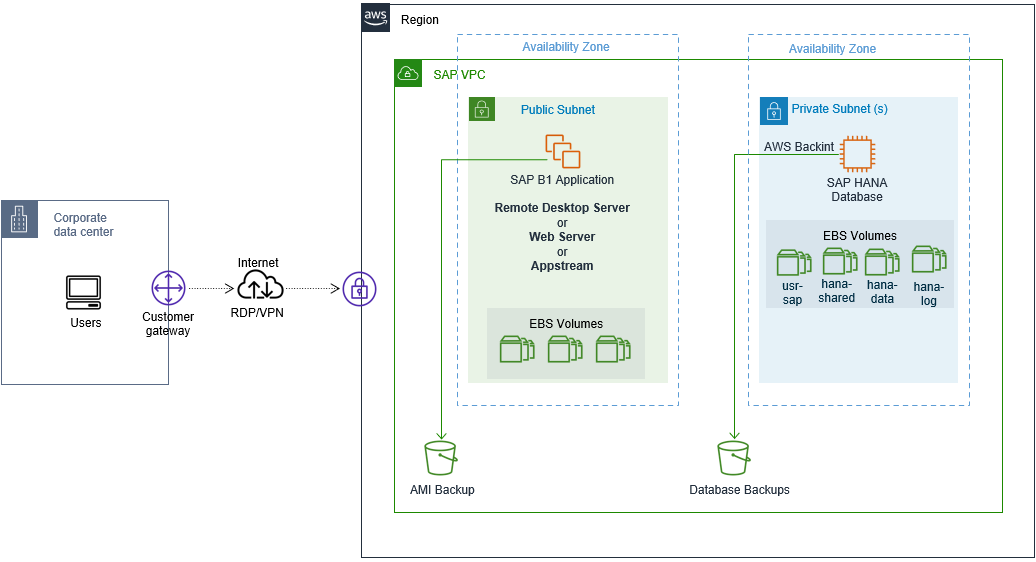Select the Users label
This screenshot has height=562, width=1036.
pos(86,323)
